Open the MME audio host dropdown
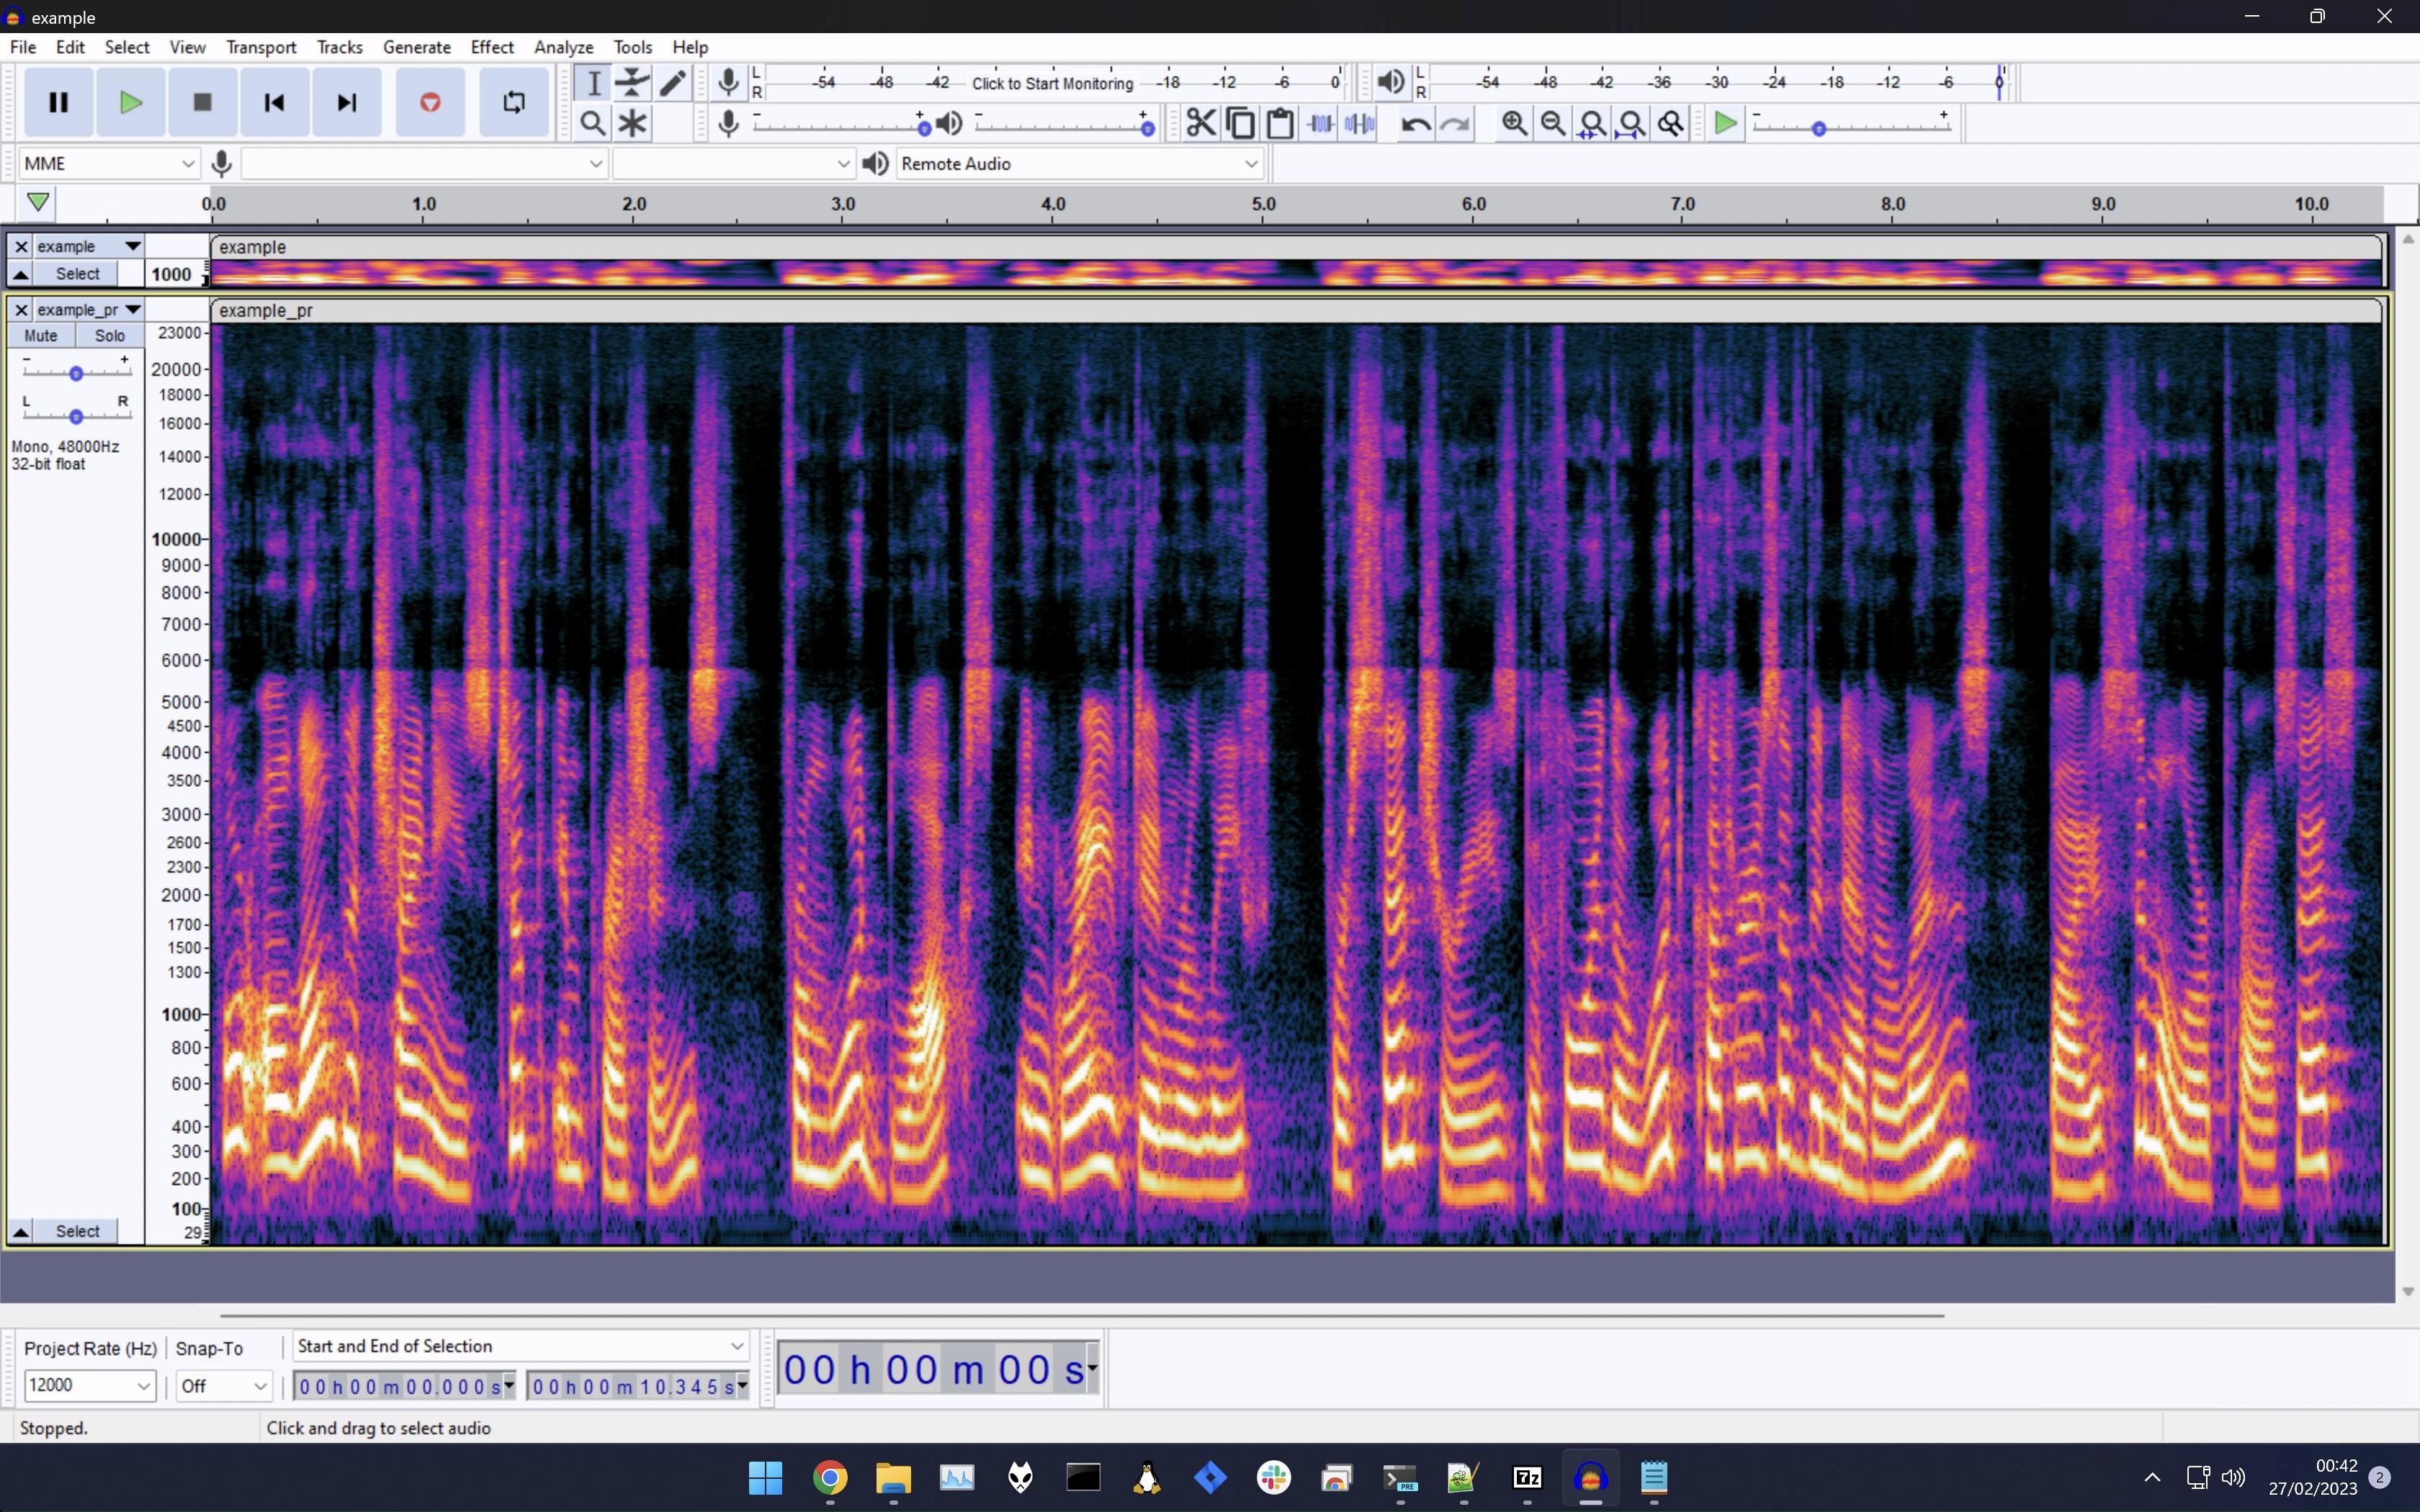Image resolution: width=2420 pixels, height=1512 pixels. point(108,164)
